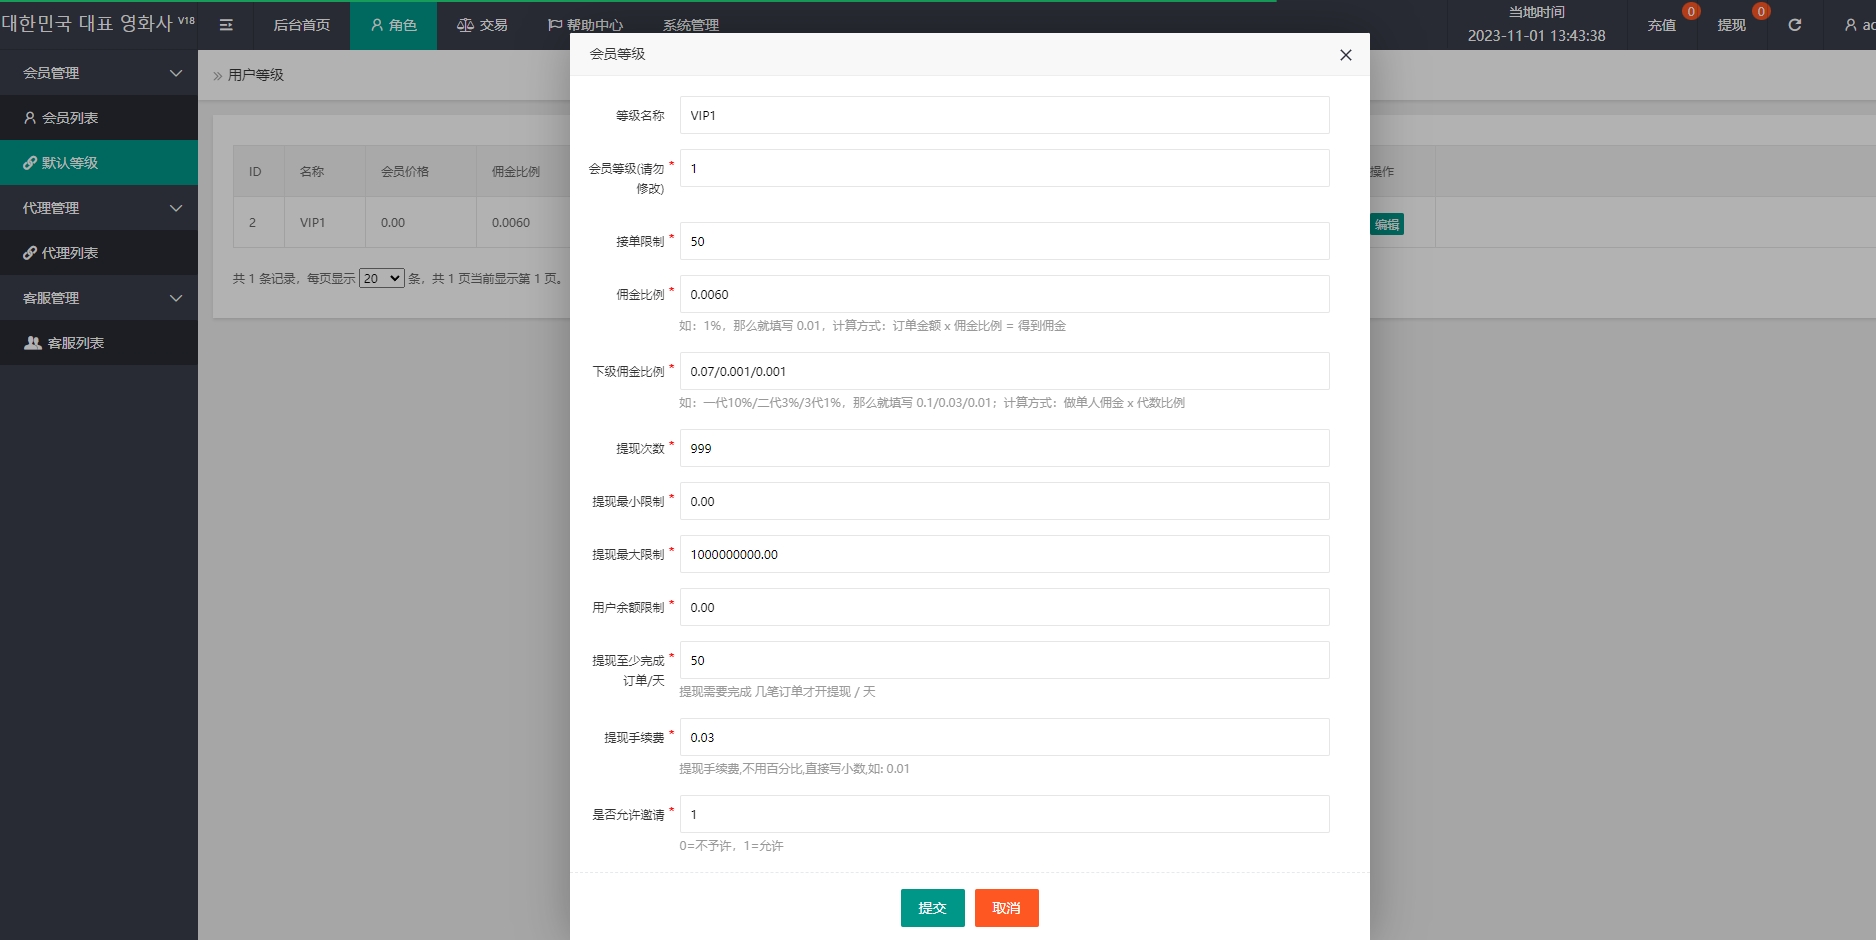Open 代理列表 via its link icon
Image resolution: width=1876 pixels, height=940 pixels.
pos(30,252)
